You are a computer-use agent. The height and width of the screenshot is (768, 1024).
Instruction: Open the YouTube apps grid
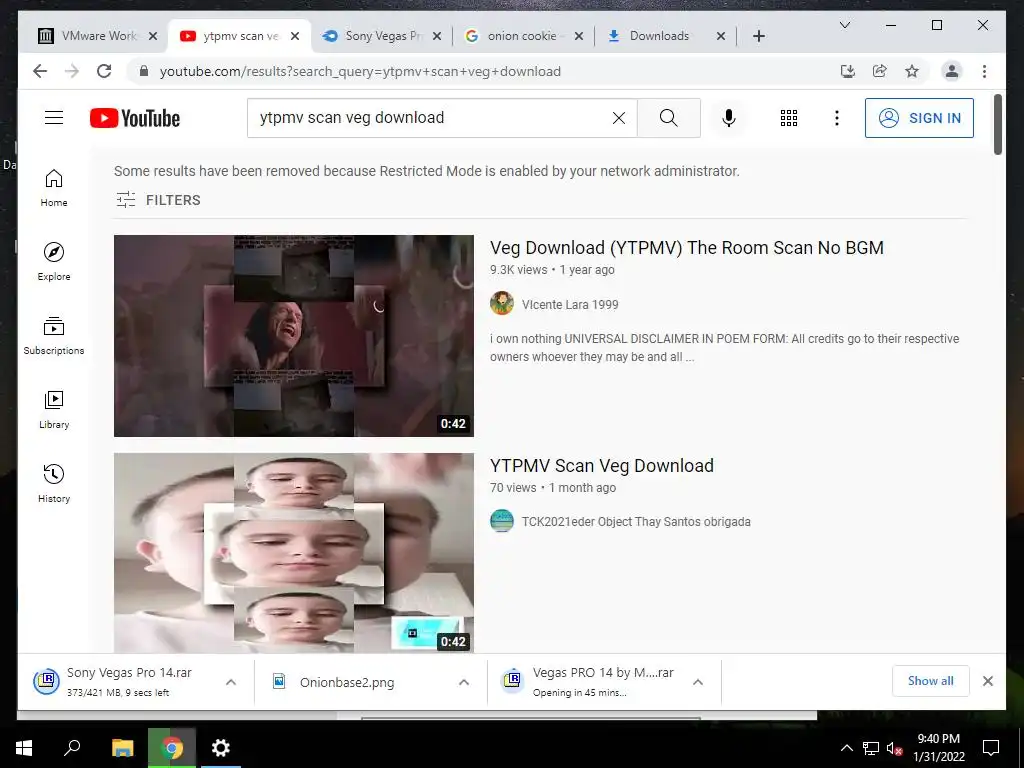tap(789, 118)
